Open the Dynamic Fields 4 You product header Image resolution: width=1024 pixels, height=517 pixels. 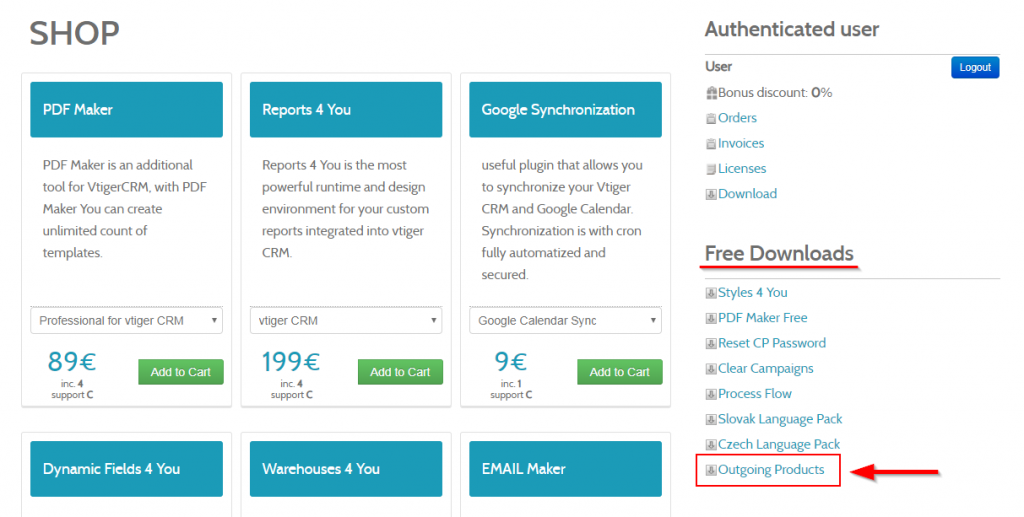point(126,469)
